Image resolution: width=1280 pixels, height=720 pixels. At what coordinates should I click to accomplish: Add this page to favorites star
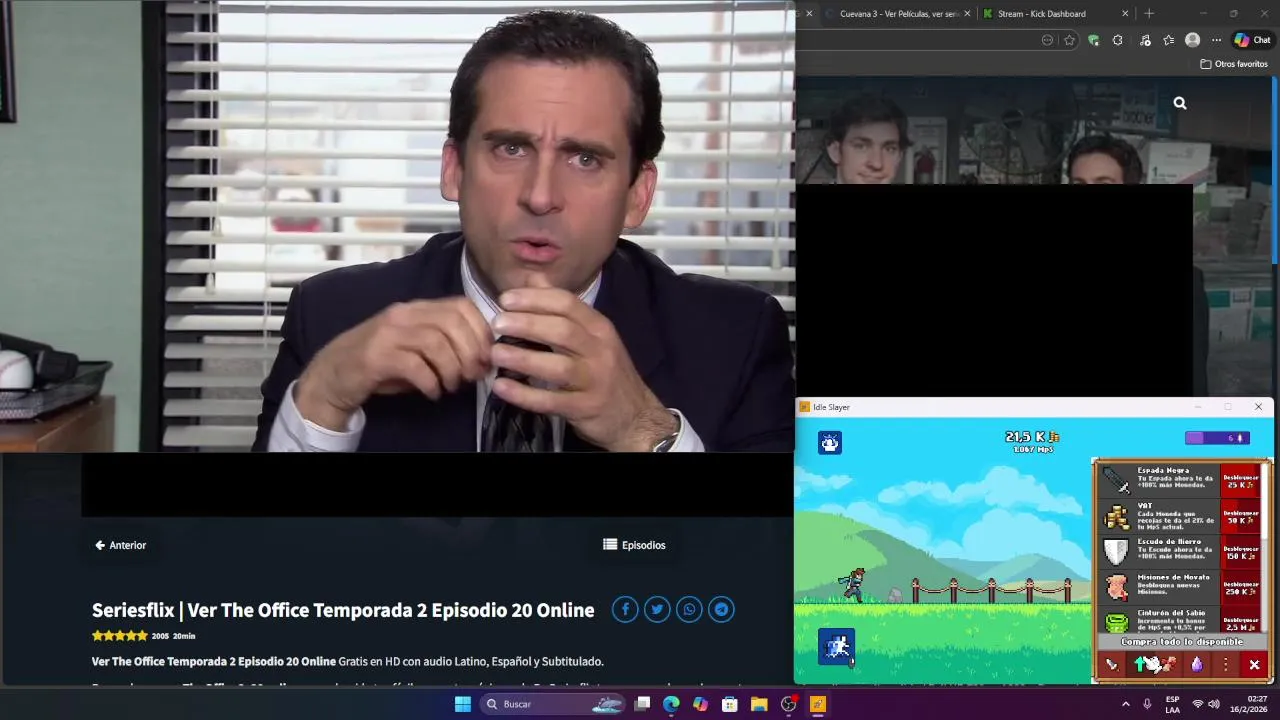(x=1070, y=40)
